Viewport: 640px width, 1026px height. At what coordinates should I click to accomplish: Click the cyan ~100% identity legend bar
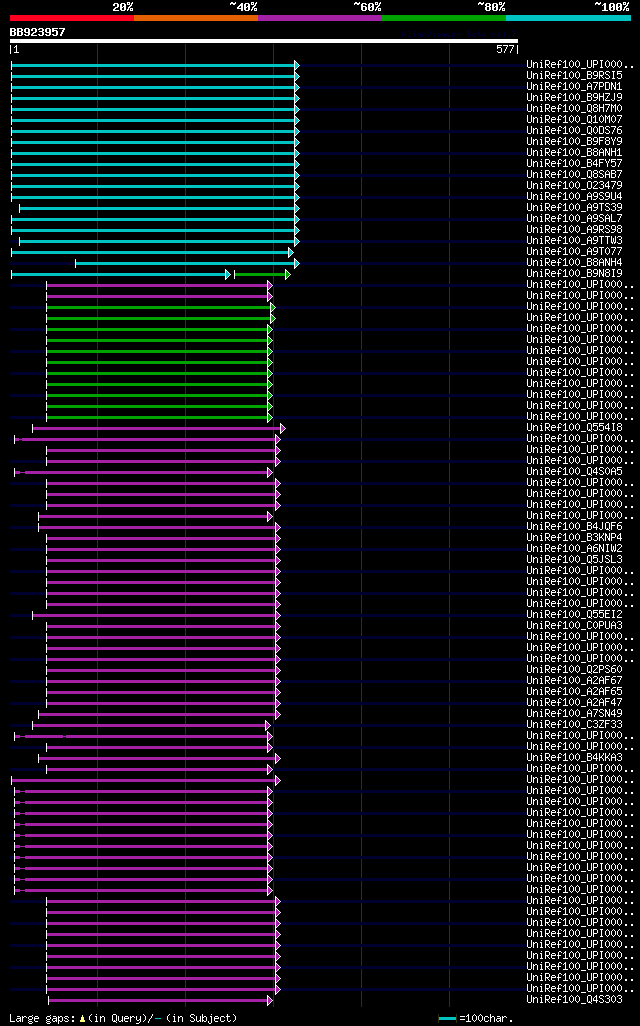point(568,18)
